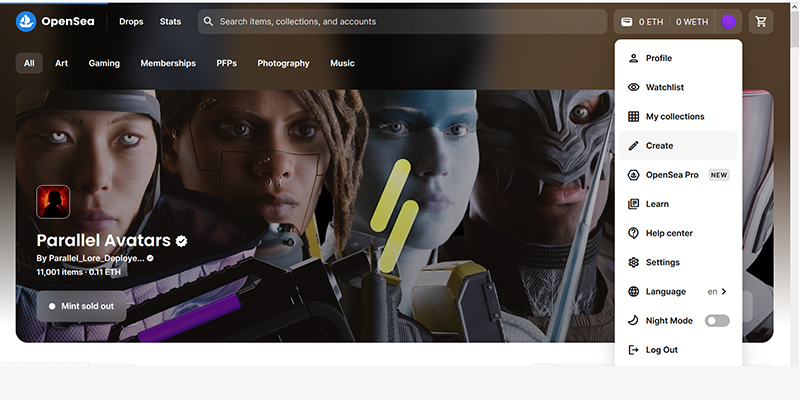Expand Language submenu chevron
The image size is (800, 400).
tap(724, 291)
